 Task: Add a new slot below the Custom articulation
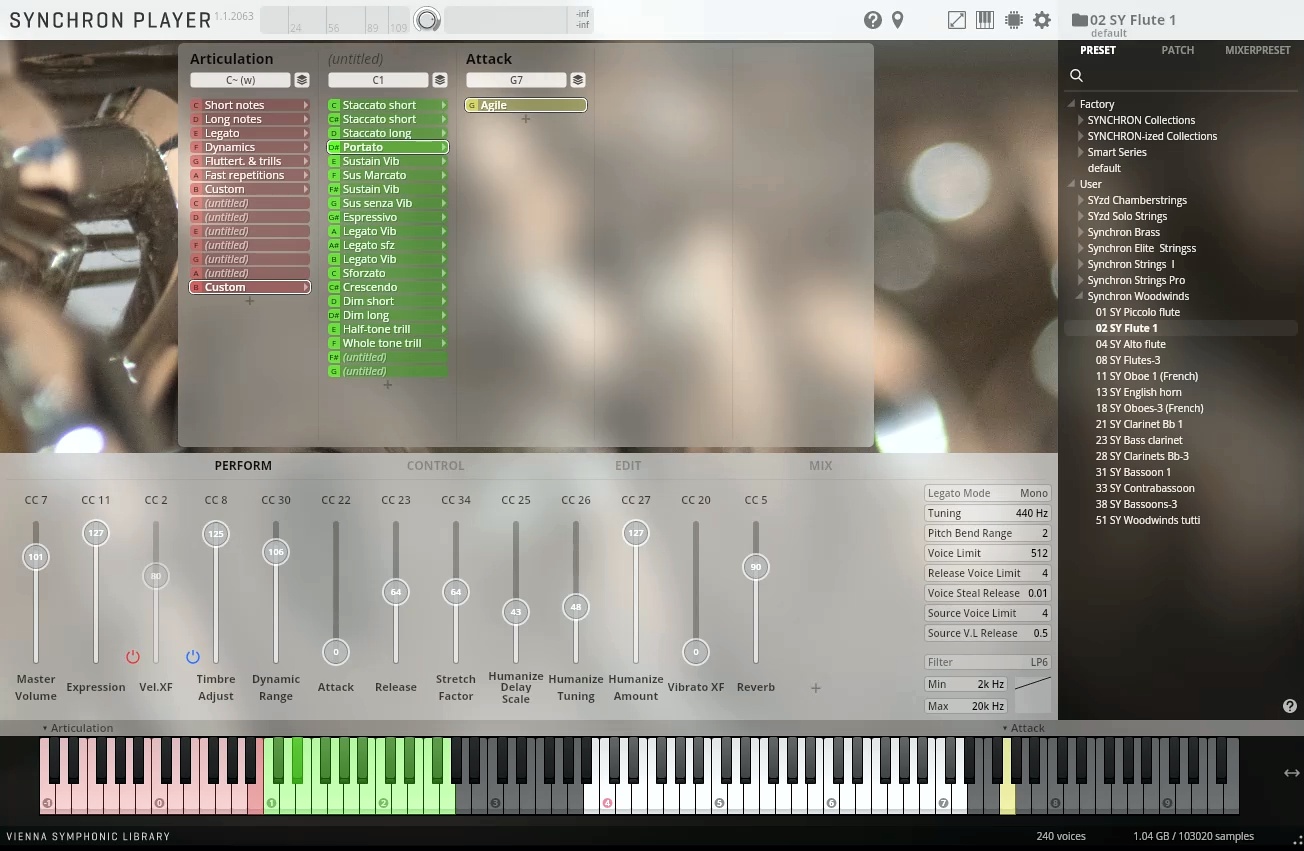[x=250, y=301]
